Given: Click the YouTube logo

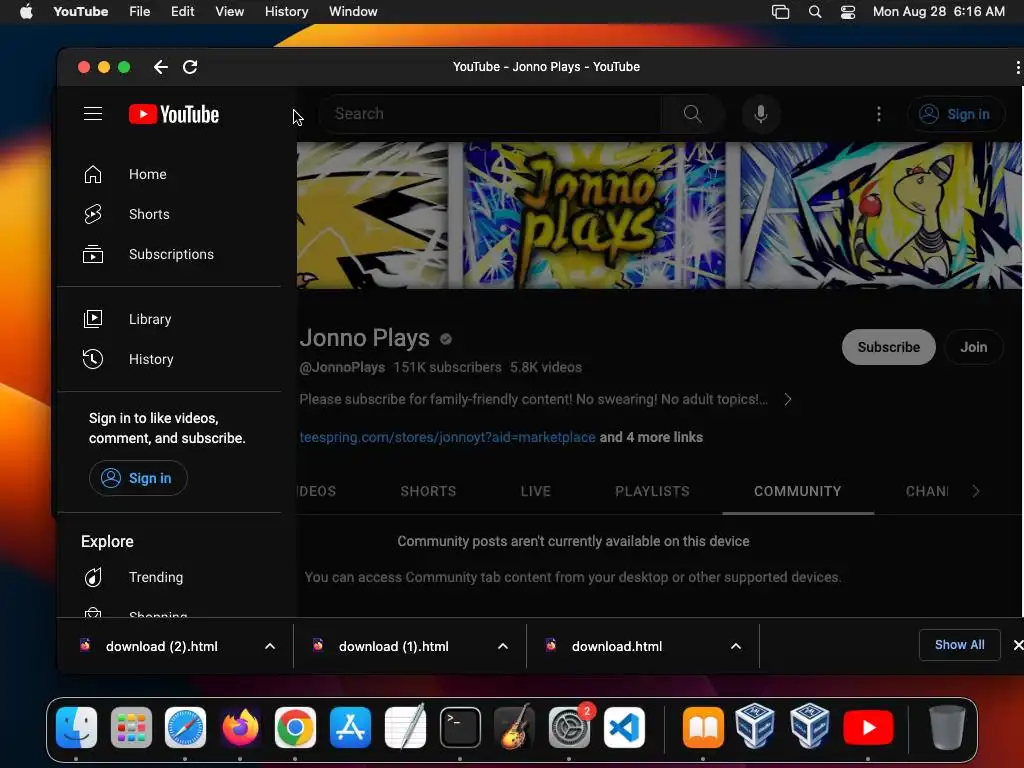Looking at the screenshot, I should pos(174,114).
